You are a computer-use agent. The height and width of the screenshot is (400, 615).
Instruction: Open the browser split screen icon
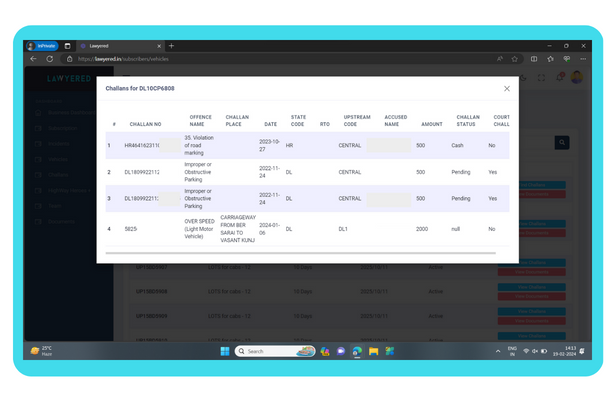coord(534,59)
